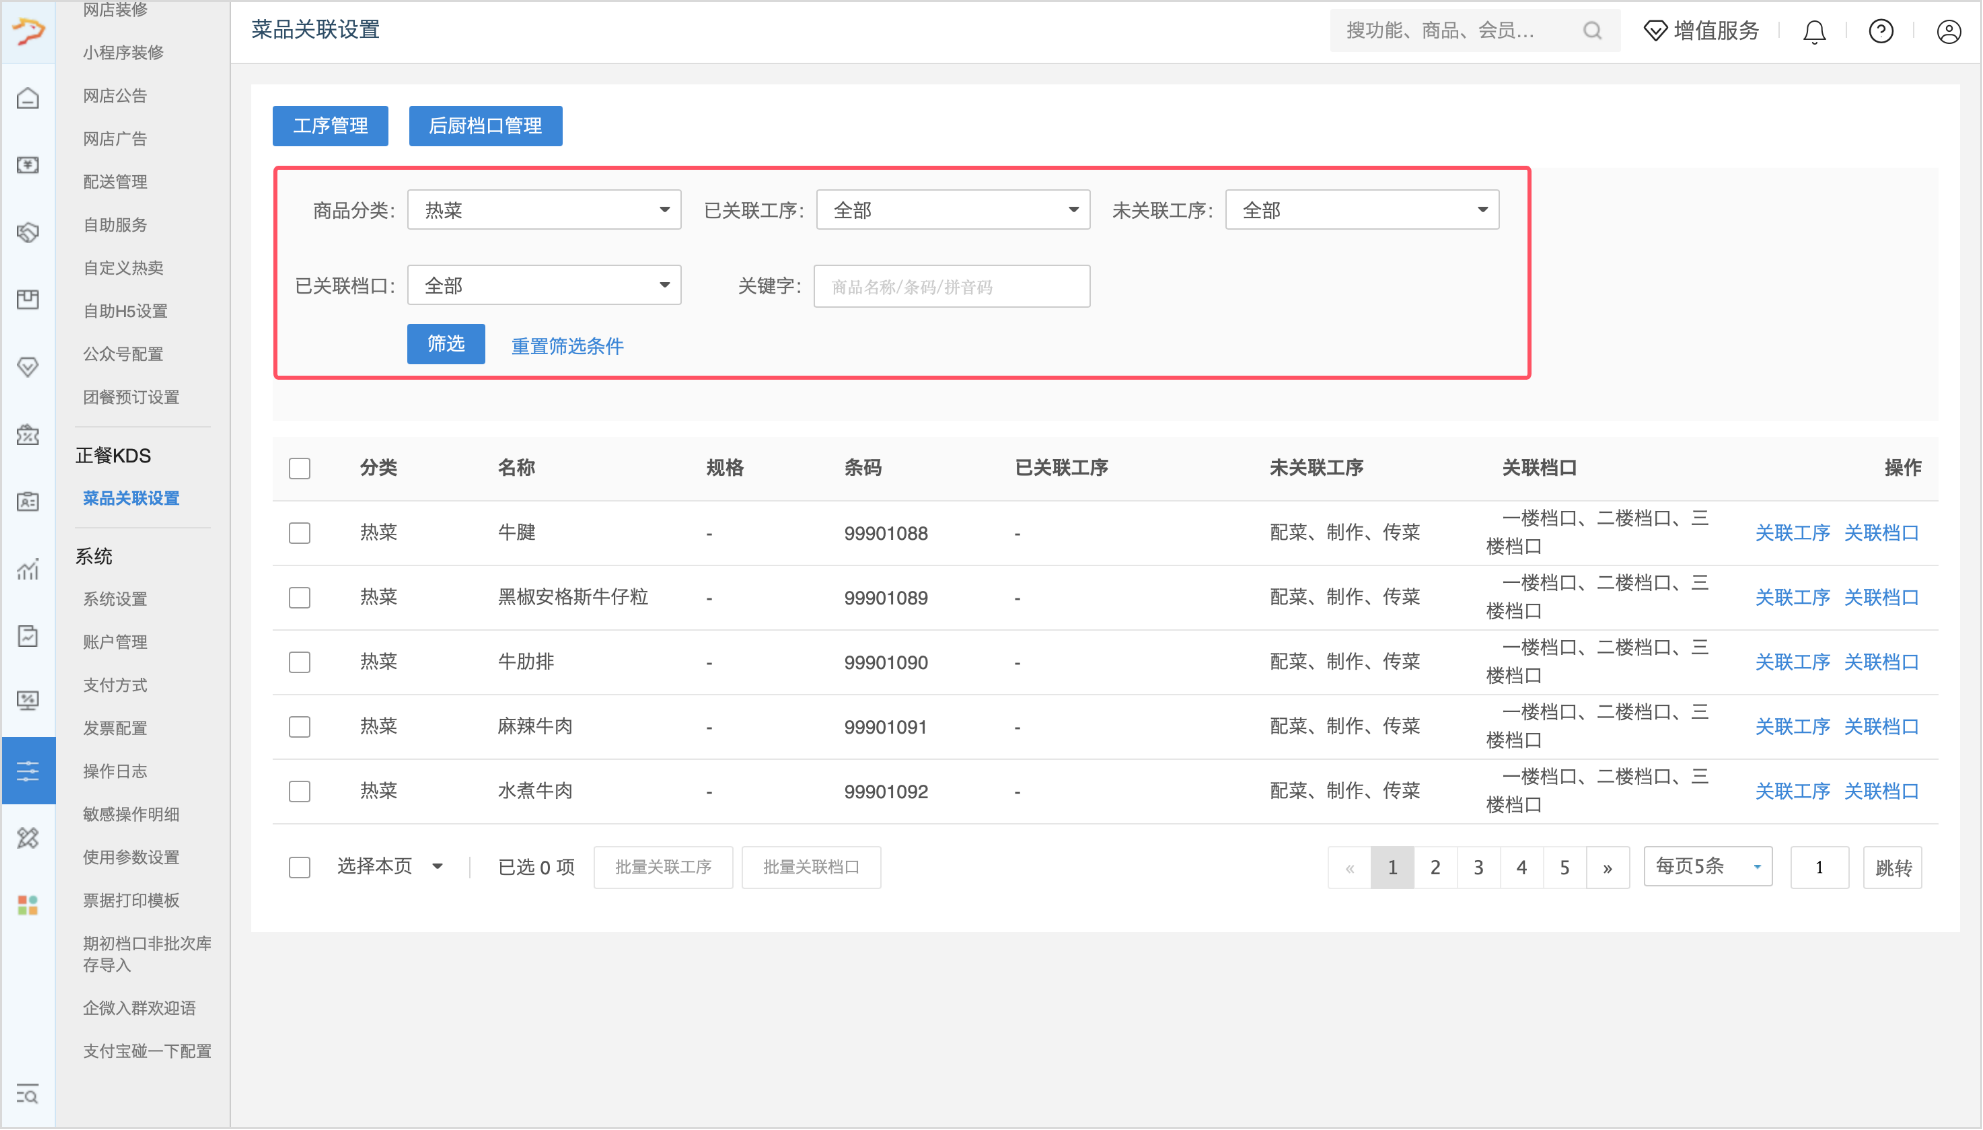Open 小程序装修 in side menu

tap(123, 53)
